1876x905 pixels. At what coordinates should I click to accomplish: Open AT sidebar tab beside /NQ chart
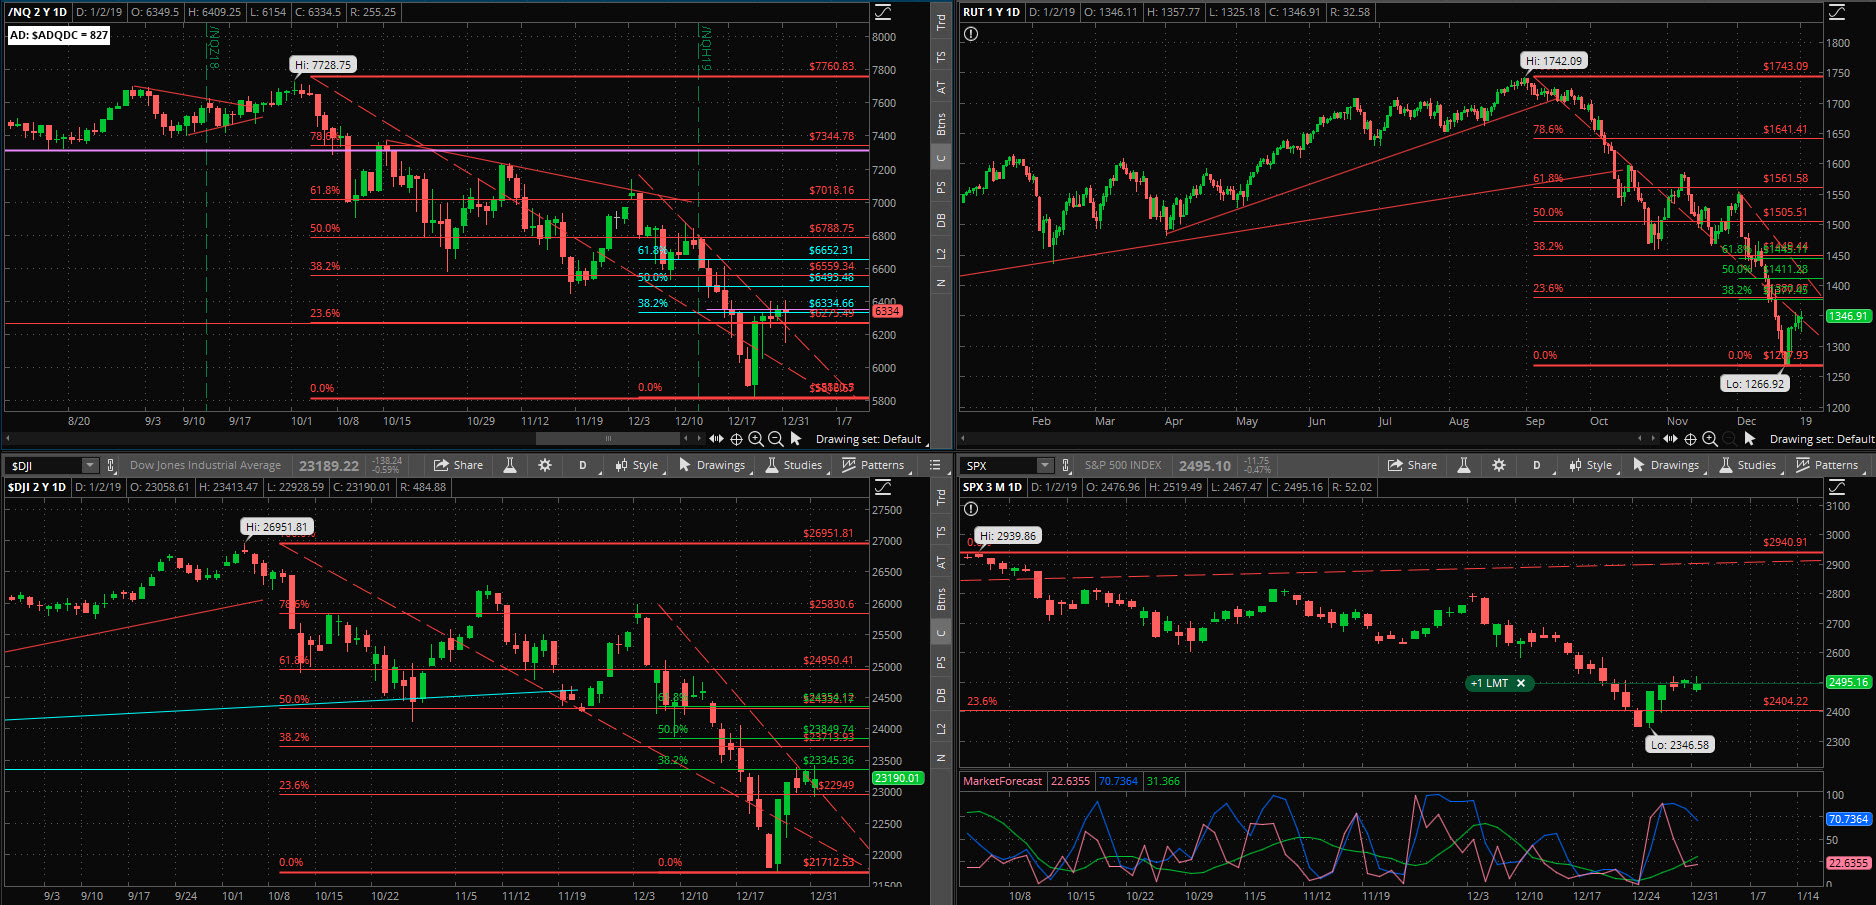pos(941,88)
